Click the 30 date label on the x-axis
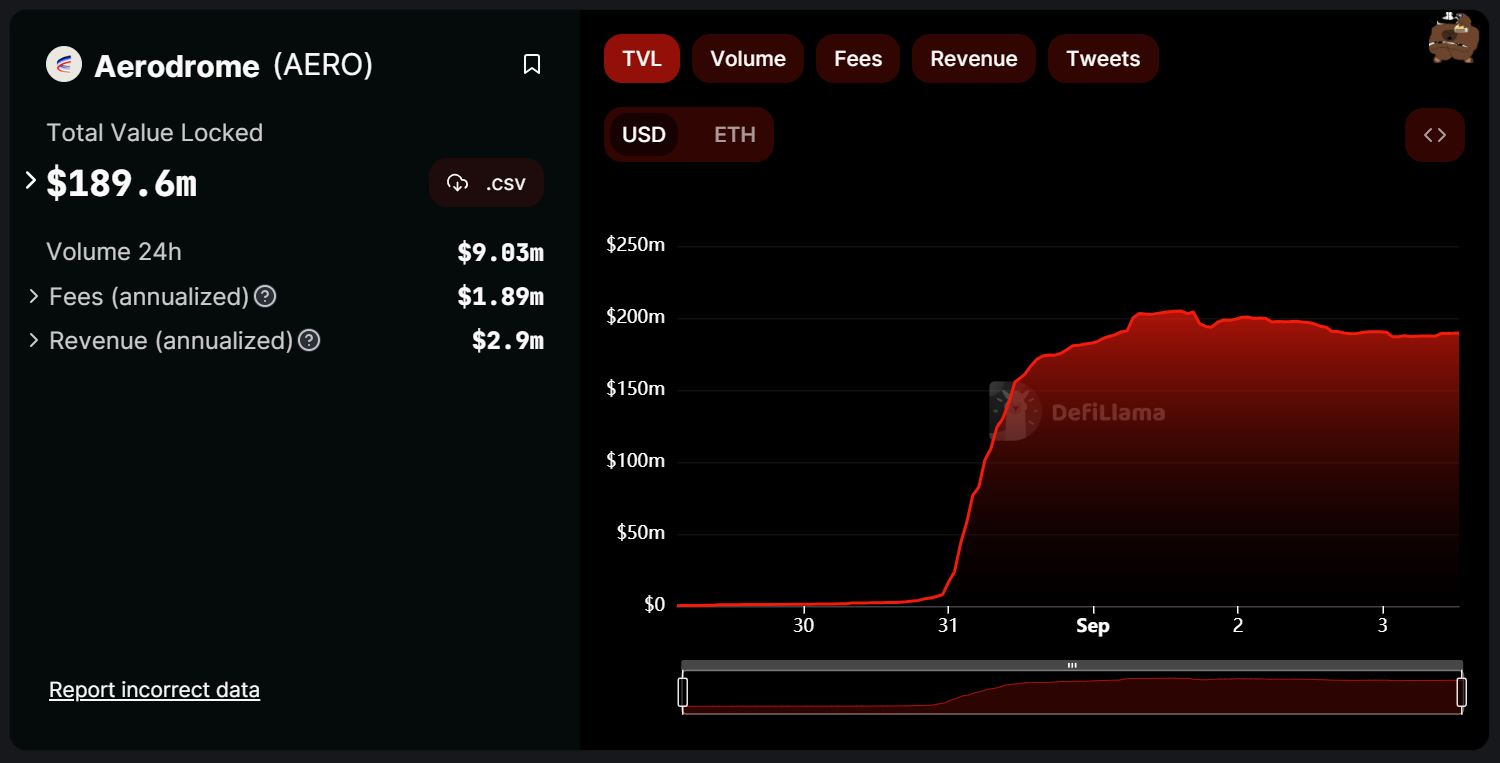This screenshot has width=1500, height=763. coord(803,626)
